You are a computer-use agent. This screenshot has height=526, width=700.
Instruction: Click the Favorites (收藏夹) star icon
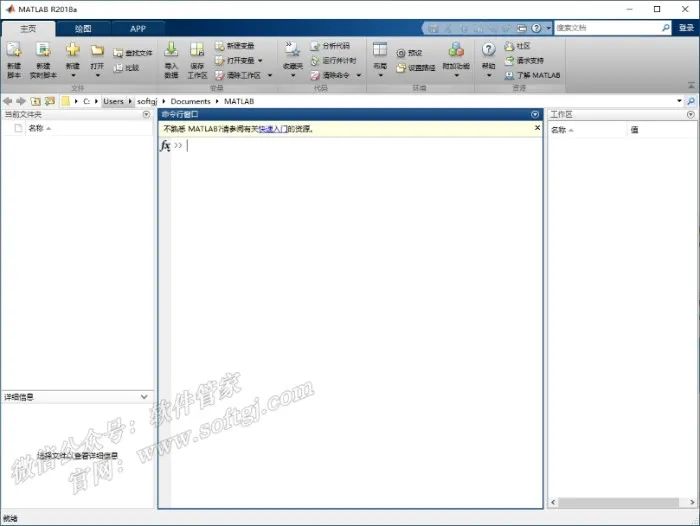(x=292, y=50)
